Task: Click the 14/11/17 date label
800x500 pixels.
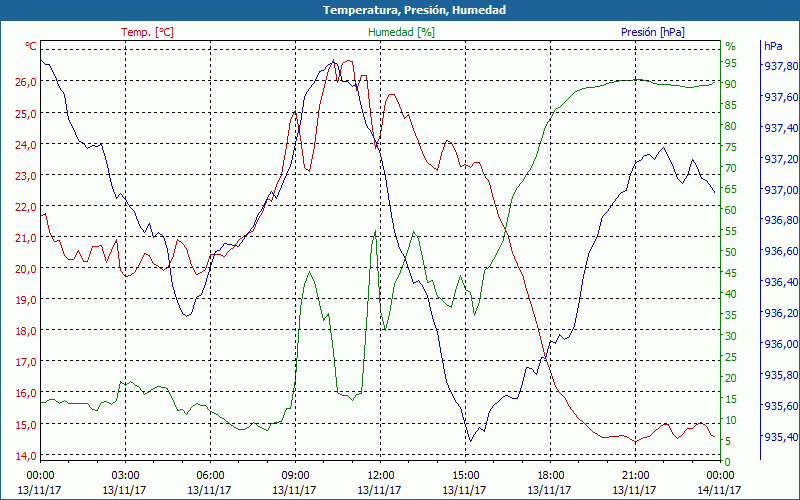Action: (719, 490)
